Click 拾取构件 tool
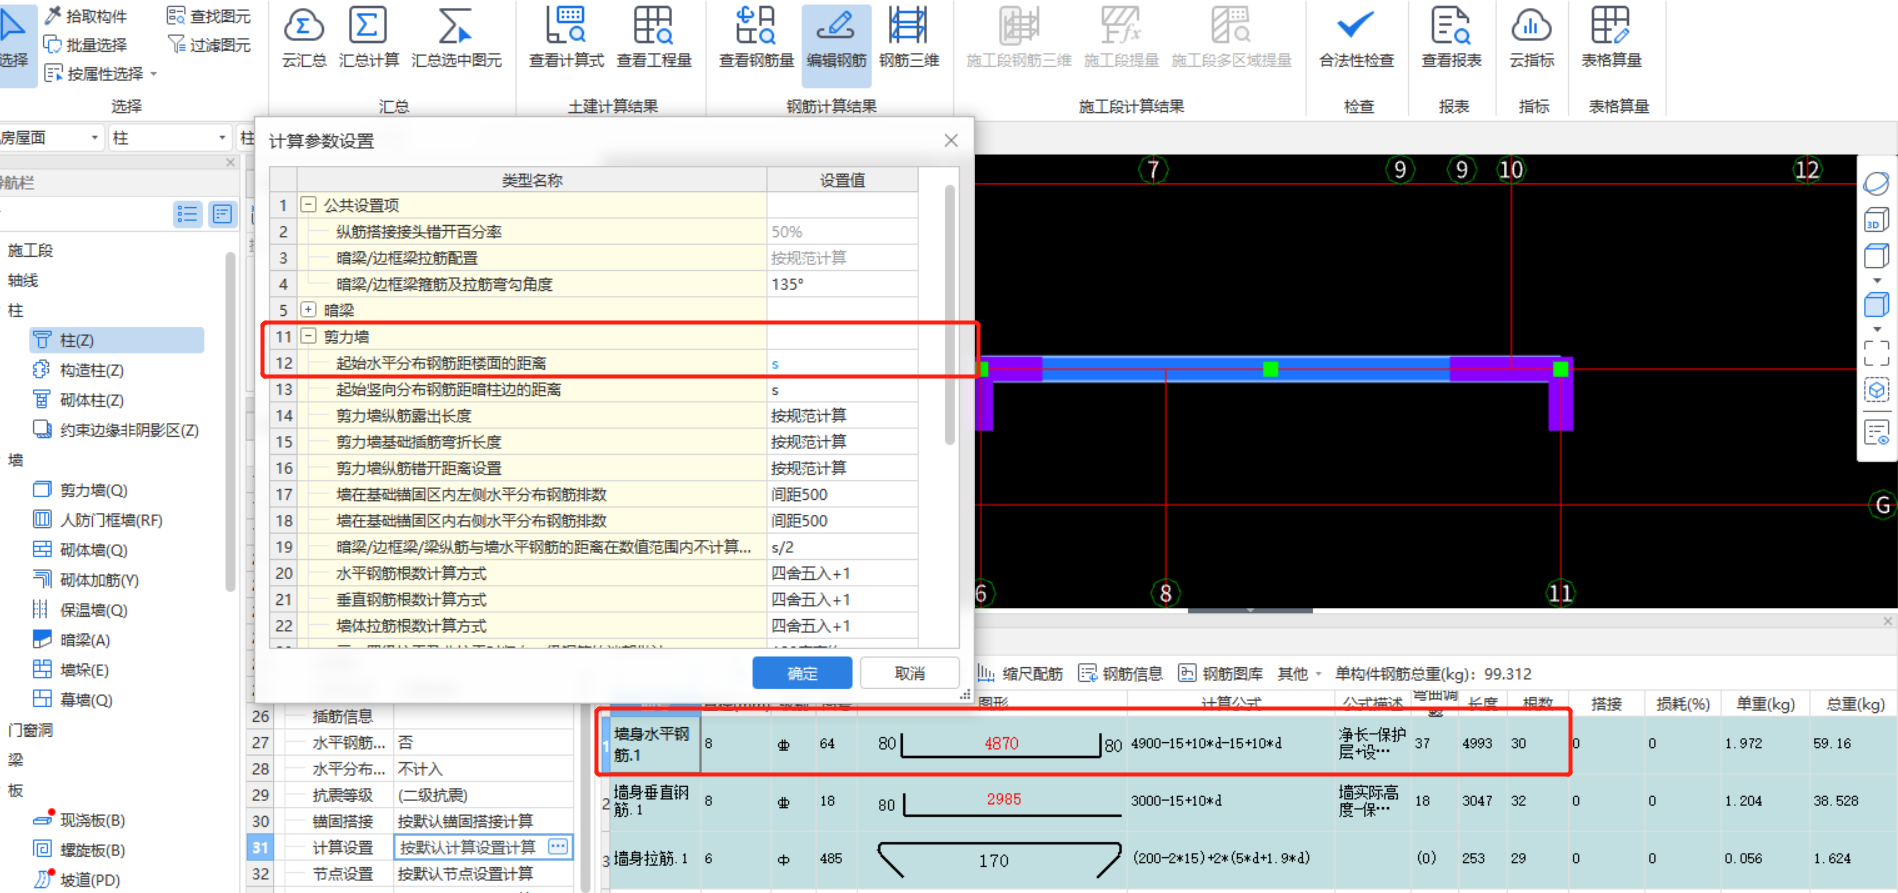Image resolution: width=1898 pixels, height=893 pixels. 86,16
